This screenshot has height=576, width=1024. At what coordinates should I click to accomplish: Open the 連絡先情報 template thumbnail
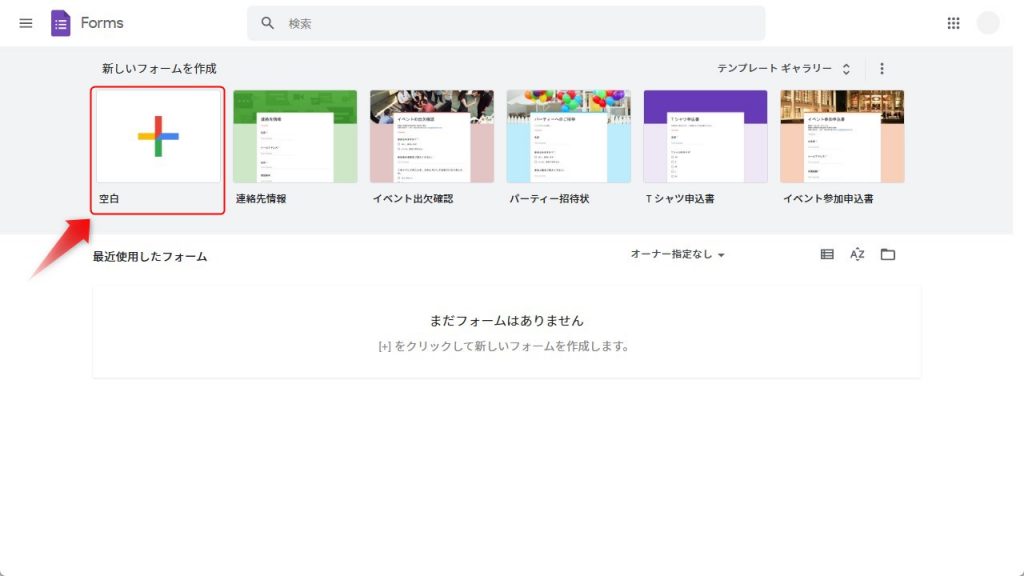click(x=295, y=136)
